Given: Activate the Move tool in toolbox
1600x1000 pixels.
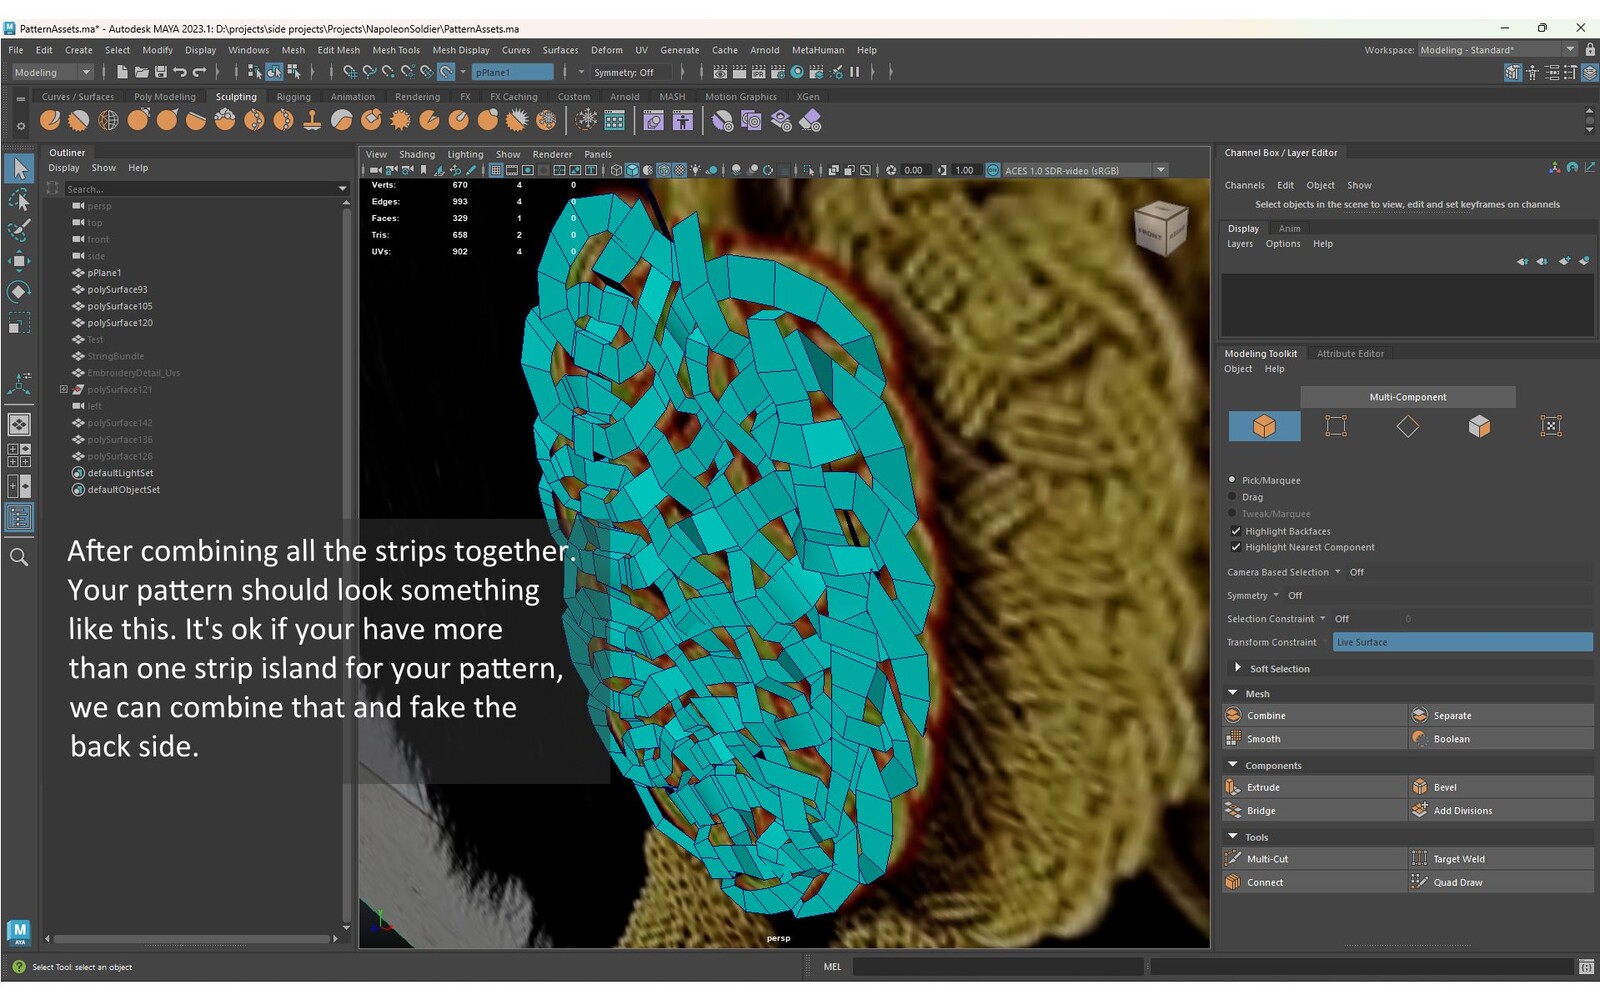Looking at the screenshot, I should coord(19,261).
